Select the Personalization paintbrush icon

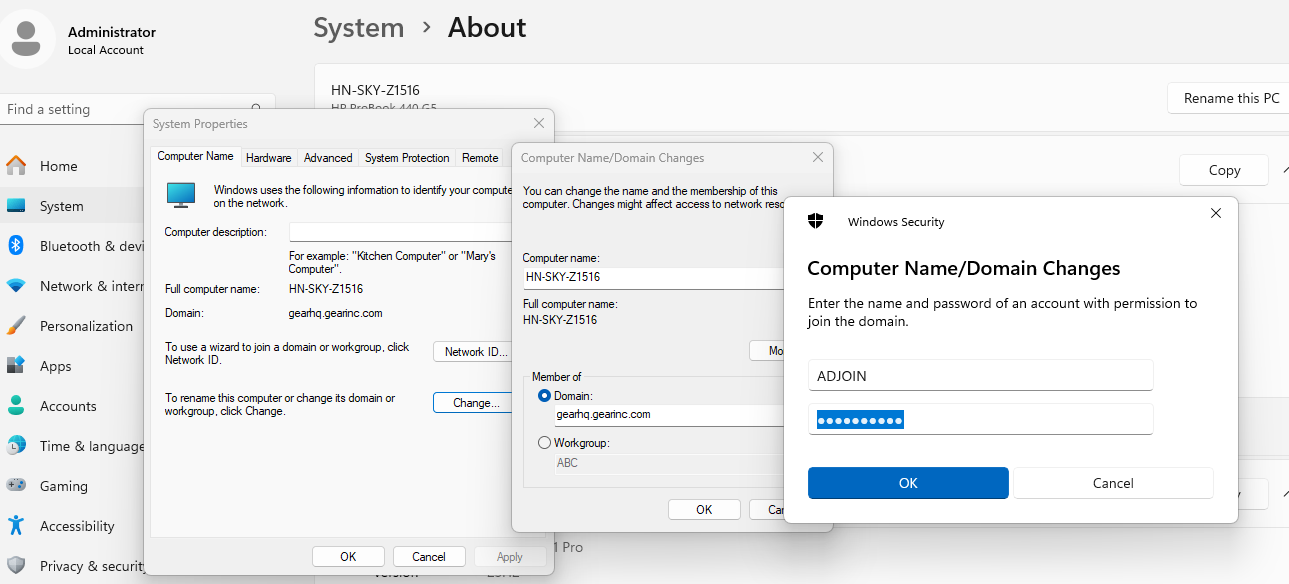coord(16,326)
